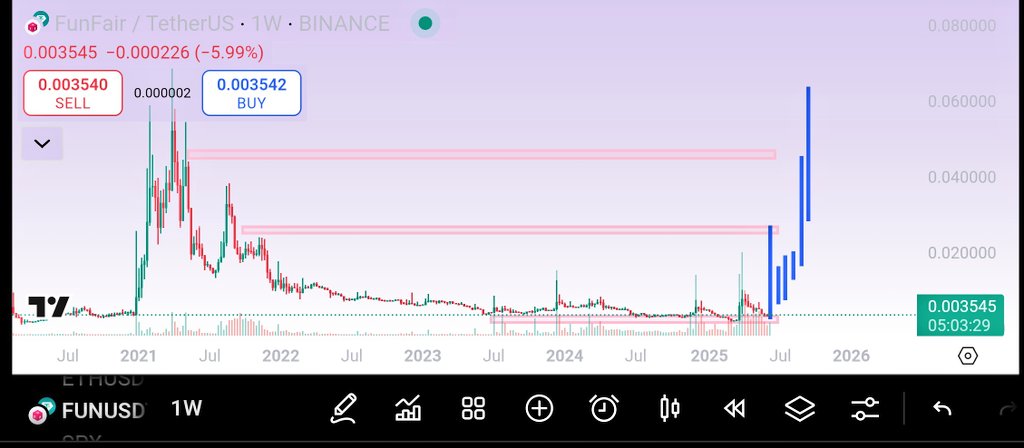Click the middle pink resistance zone
The height and width of the screenshot is (448, 1024).
[509, 230]
